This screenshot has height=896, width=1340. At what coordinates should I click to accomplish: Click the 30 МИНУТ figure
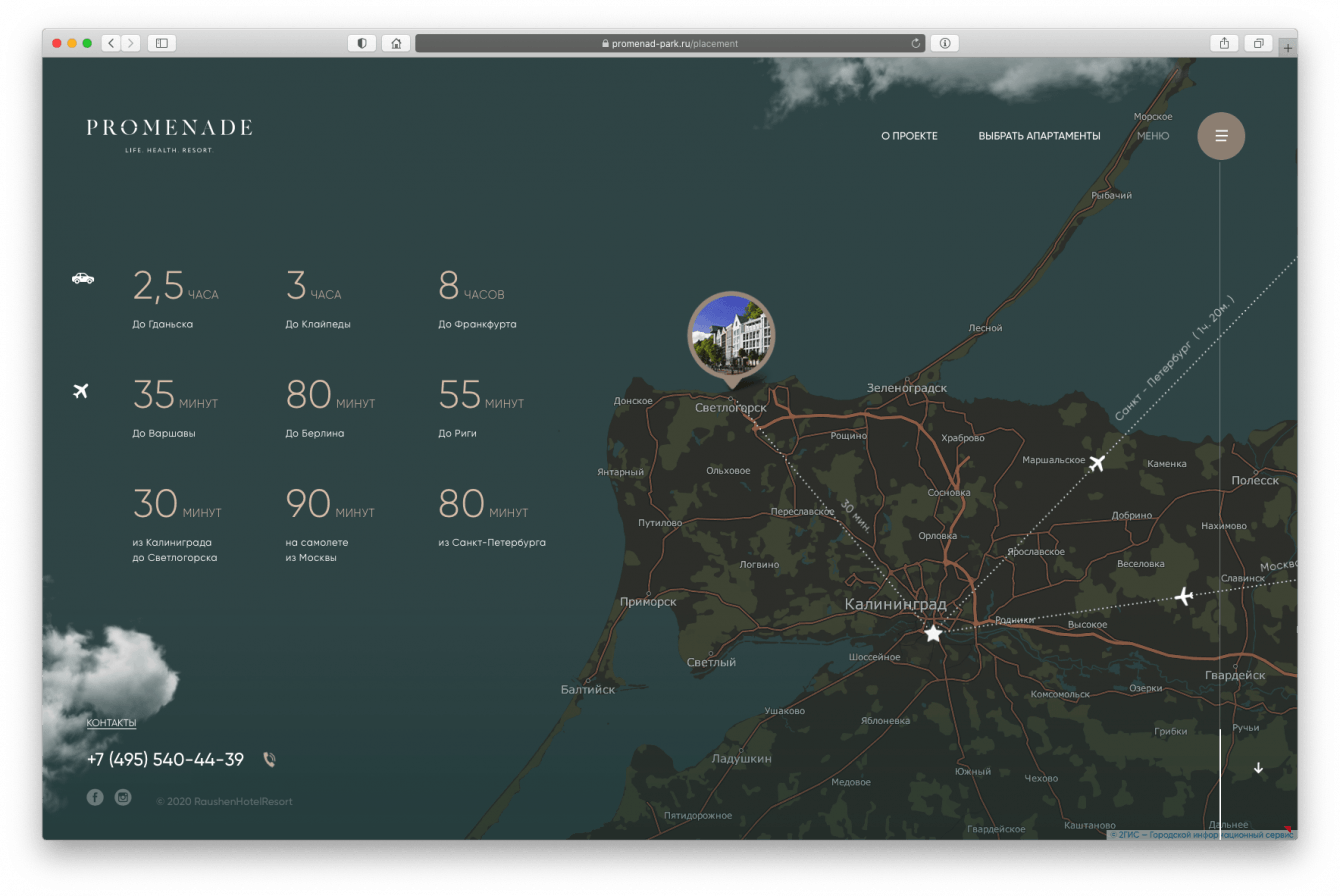pyautogui.click(x=177, y=504)
